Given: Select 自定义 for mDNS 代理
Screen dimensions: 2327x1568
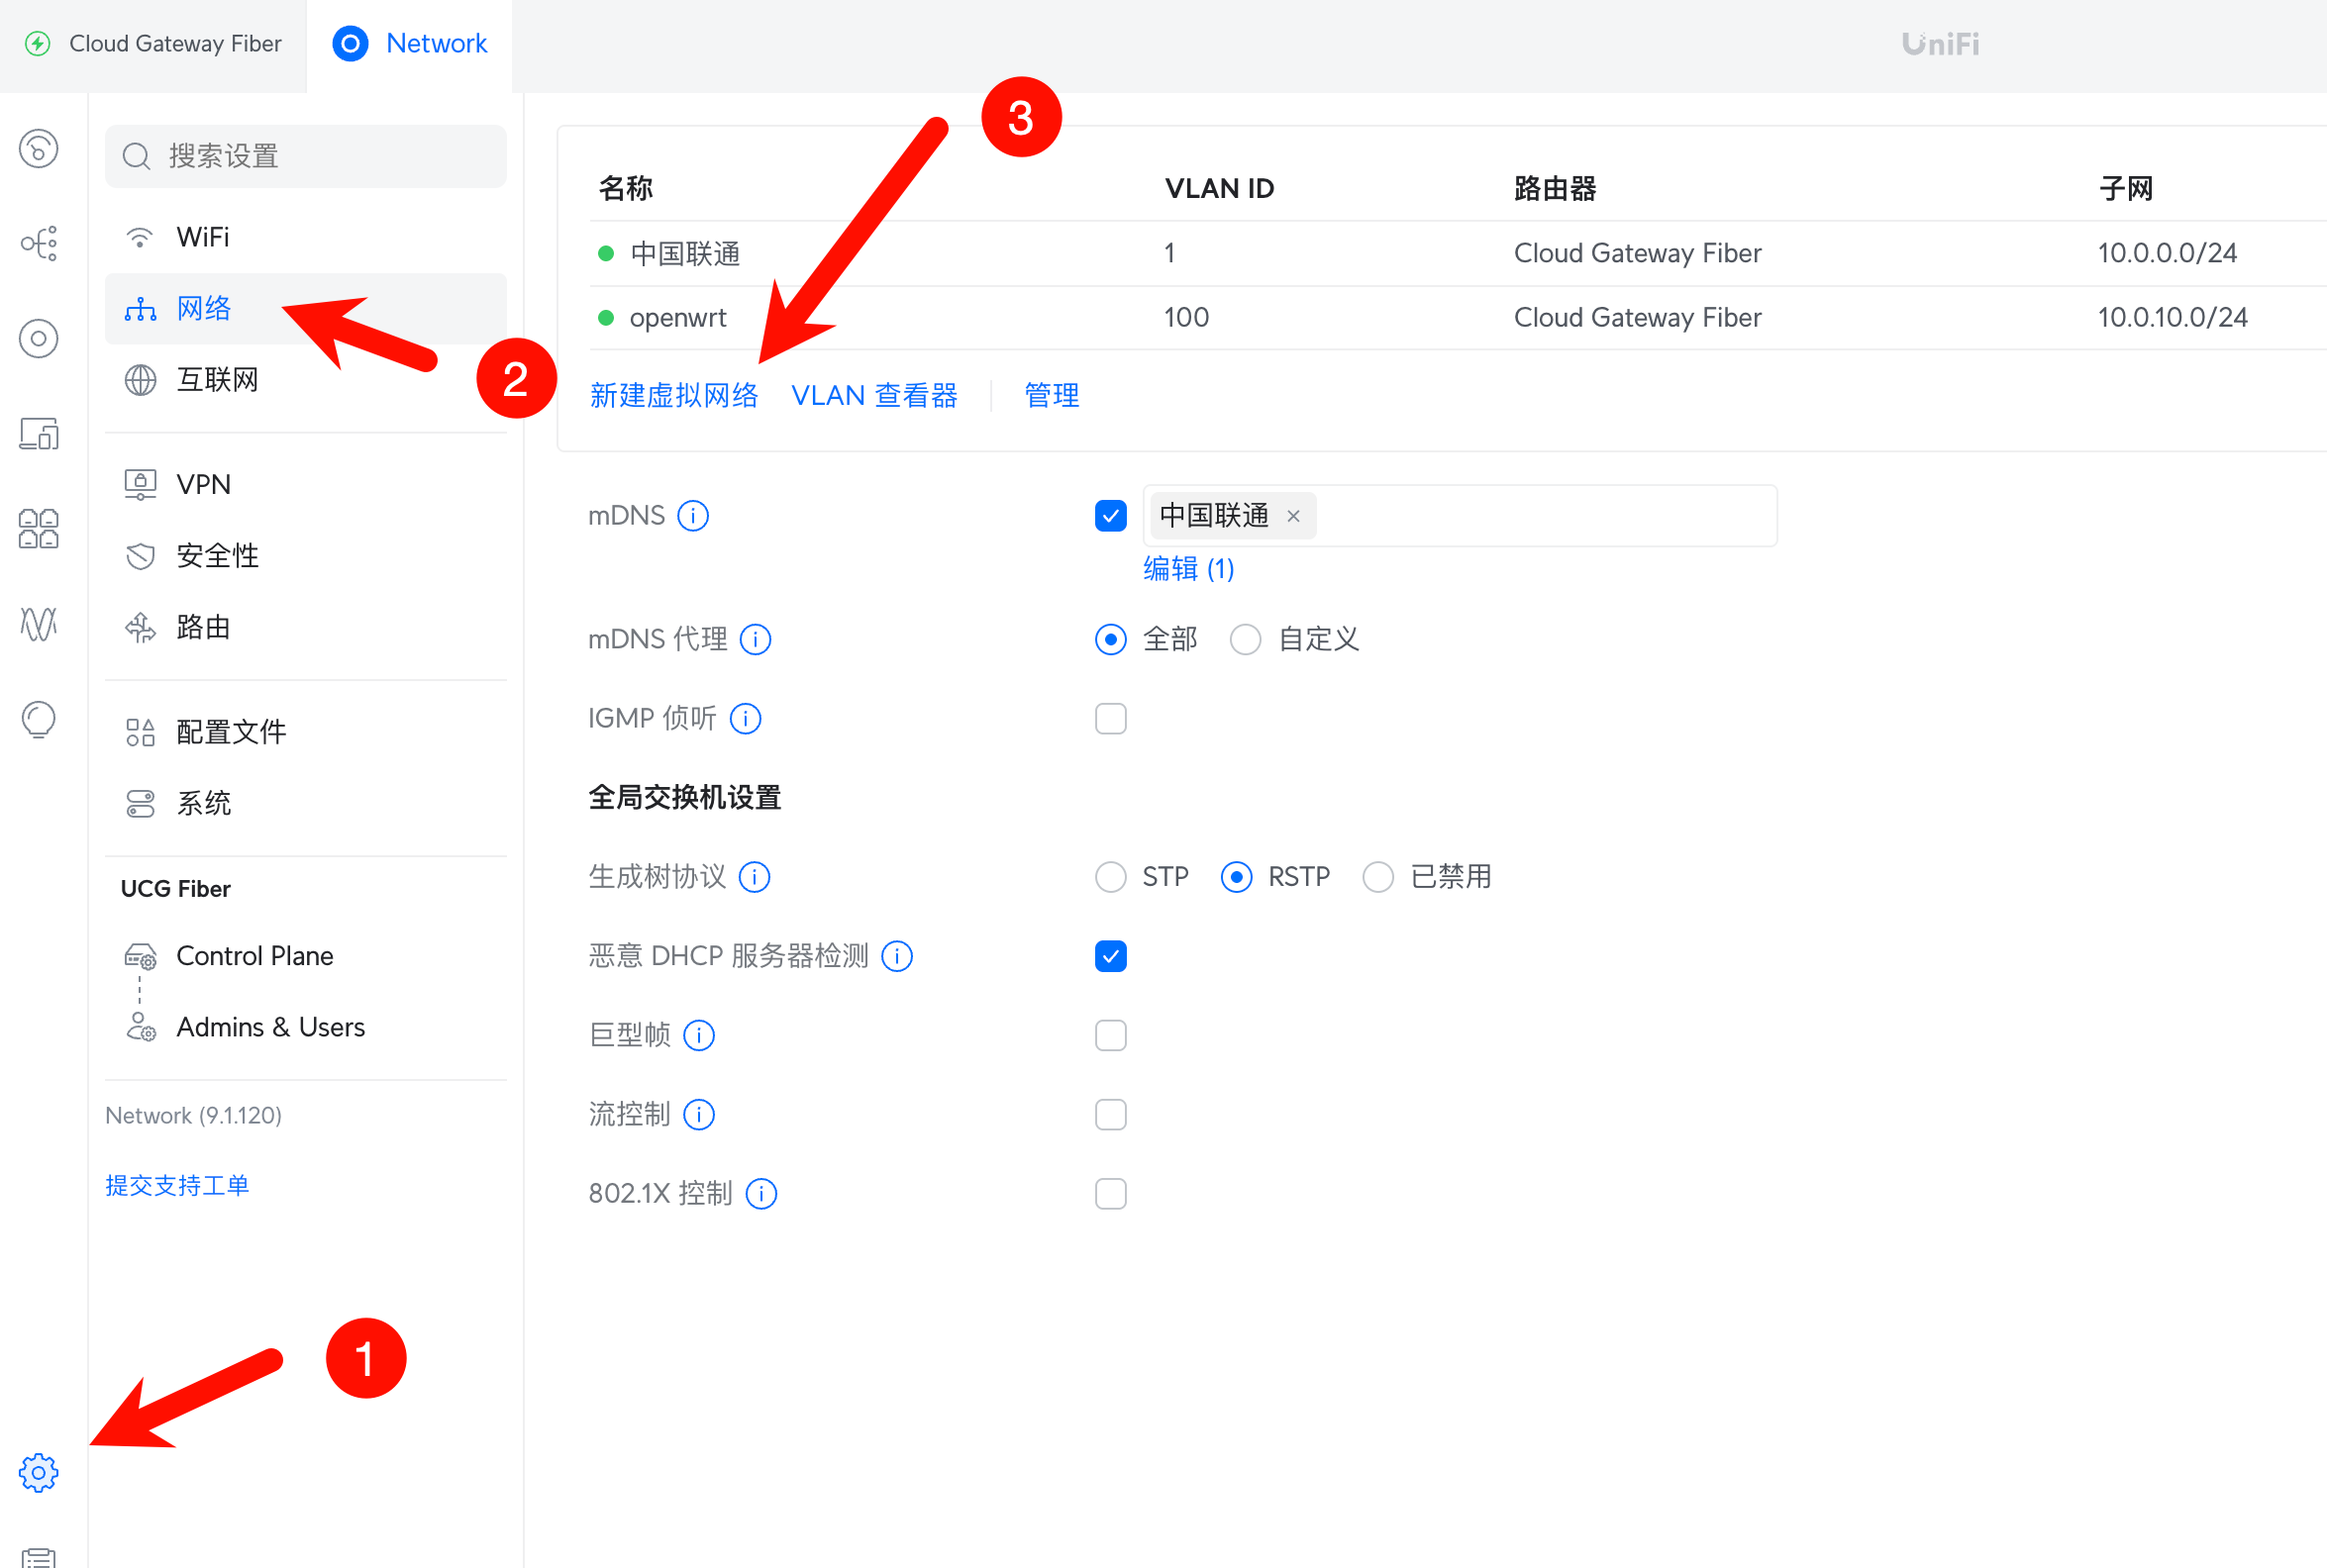Looking at the screenshot, I should 1245,640.
